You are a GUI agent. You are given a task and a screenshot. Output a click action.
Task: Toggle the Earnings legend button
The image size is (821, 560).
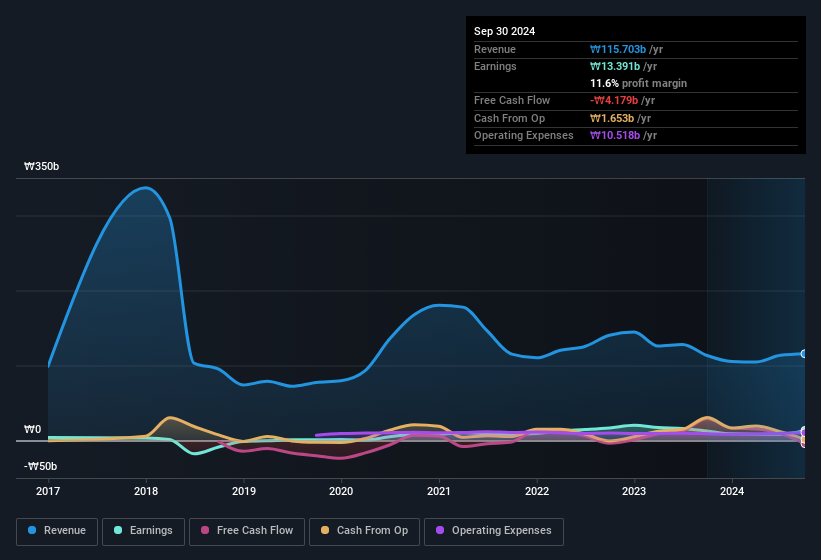[143, 531]
